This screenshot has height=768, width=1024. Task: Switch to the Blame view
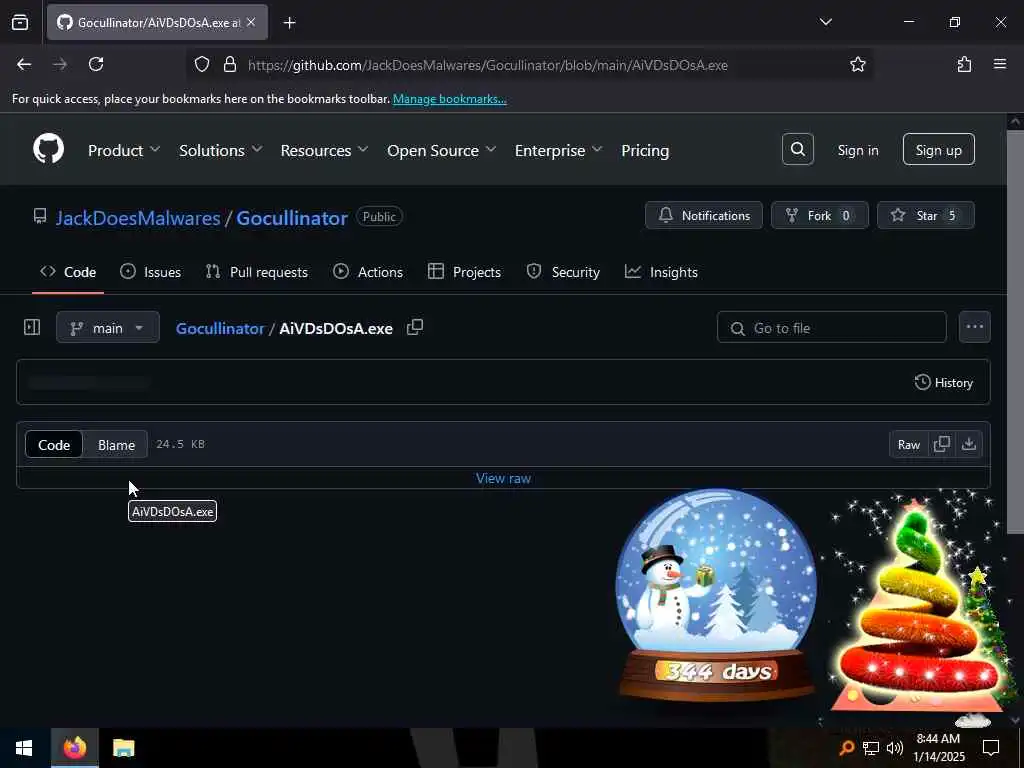pos(116,445)
